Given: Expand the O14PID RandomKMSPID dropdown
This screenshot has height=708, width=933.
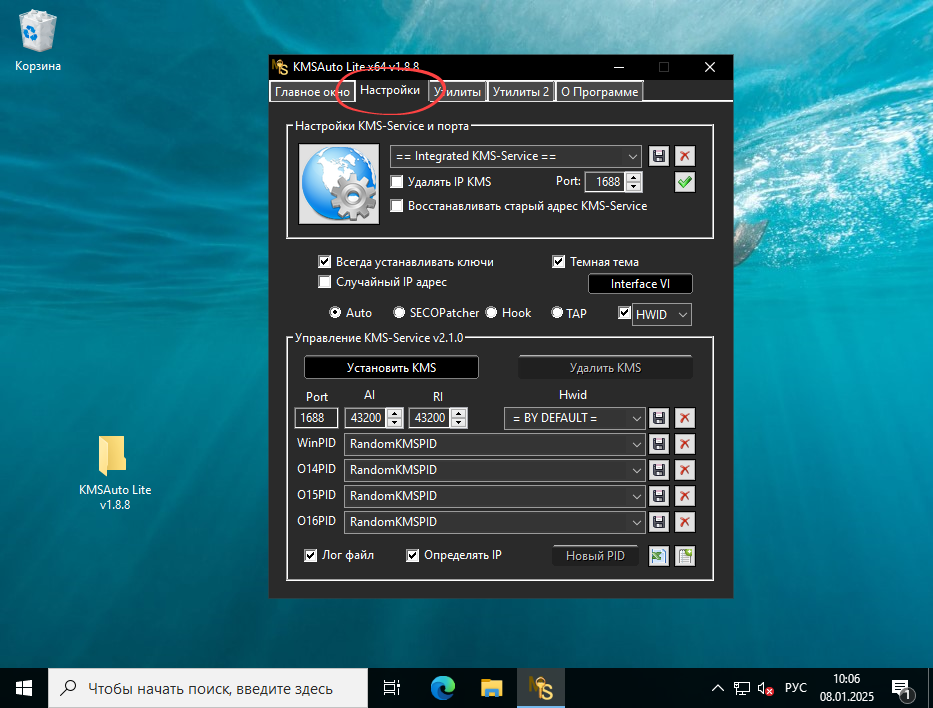Looking at the screenshot, I should click(x=637, y=470).
